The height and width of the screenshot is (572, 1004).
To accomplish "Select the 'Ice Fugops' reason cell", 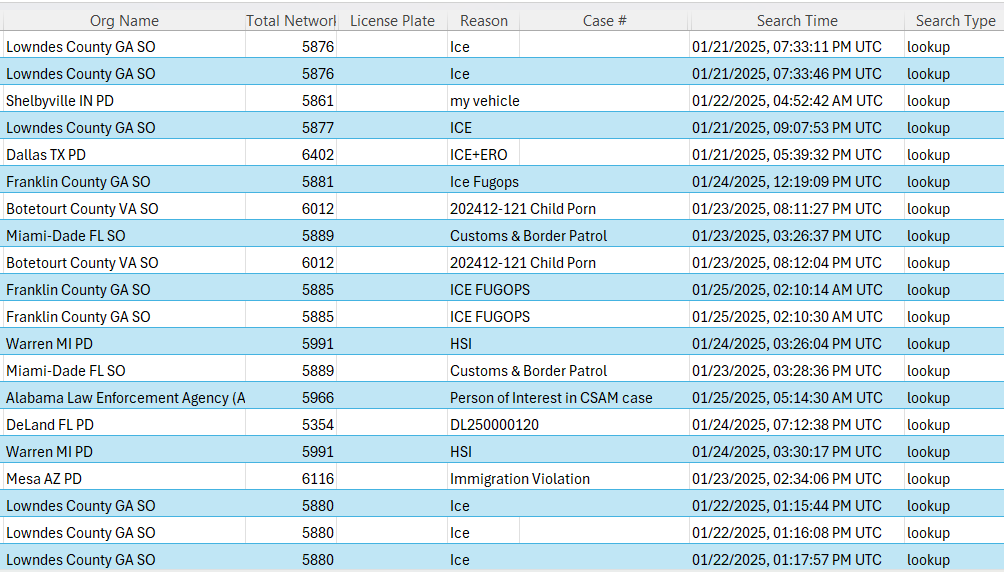I will point(483,182).
